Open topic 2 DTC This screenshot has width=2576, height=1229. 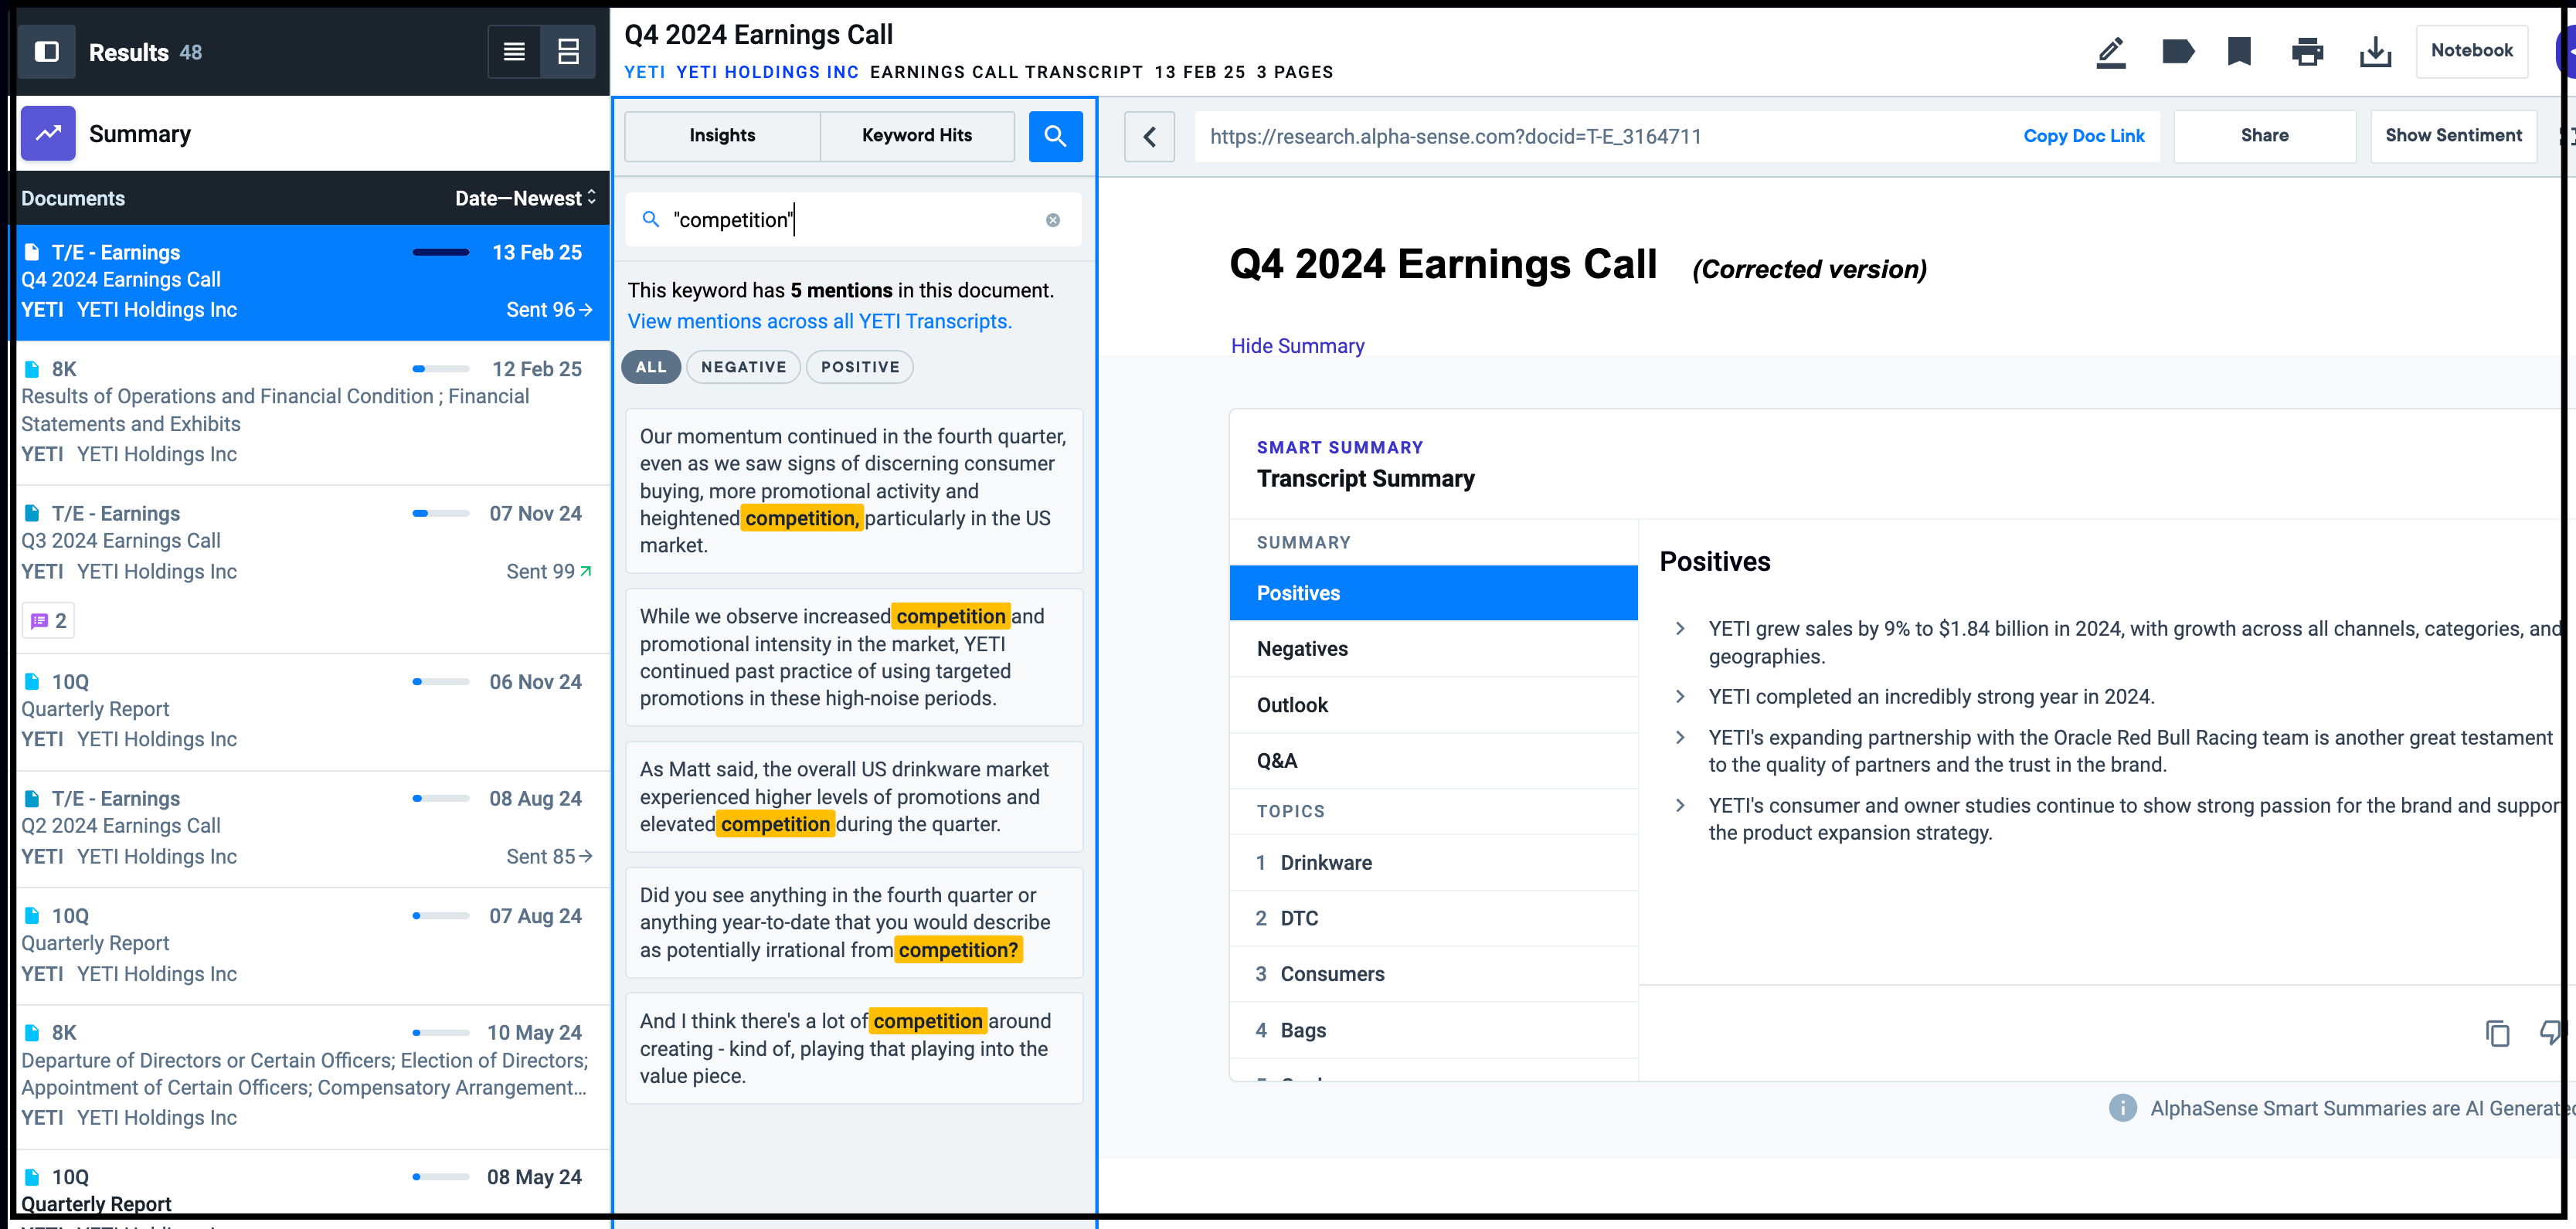1433,918
